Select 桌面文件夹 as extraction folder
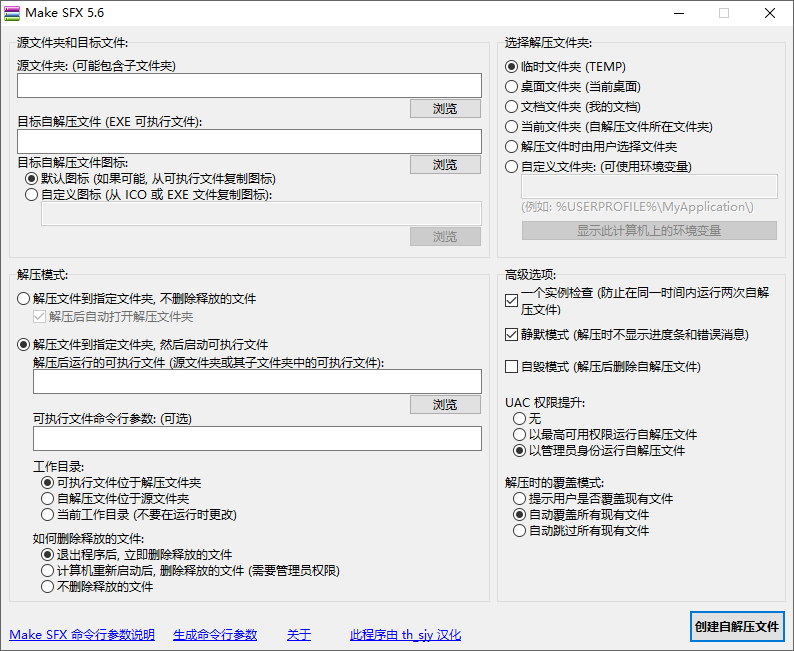The width and height of the screenshot is (794, 651). click(x=512, y=87)
